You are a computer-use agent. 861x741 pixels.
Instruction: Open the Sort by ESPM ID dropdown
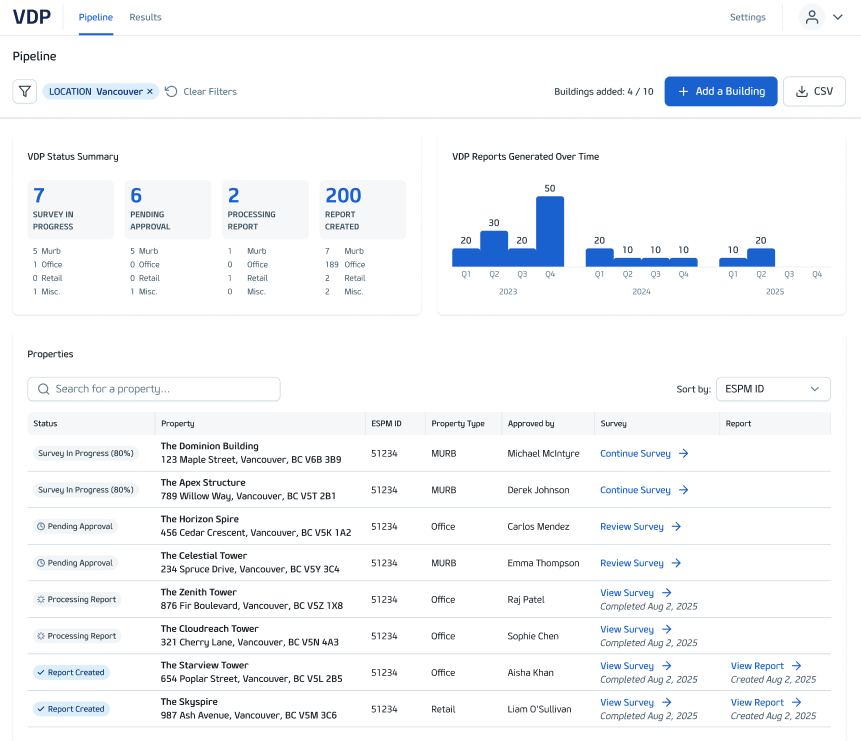[773, 389]
